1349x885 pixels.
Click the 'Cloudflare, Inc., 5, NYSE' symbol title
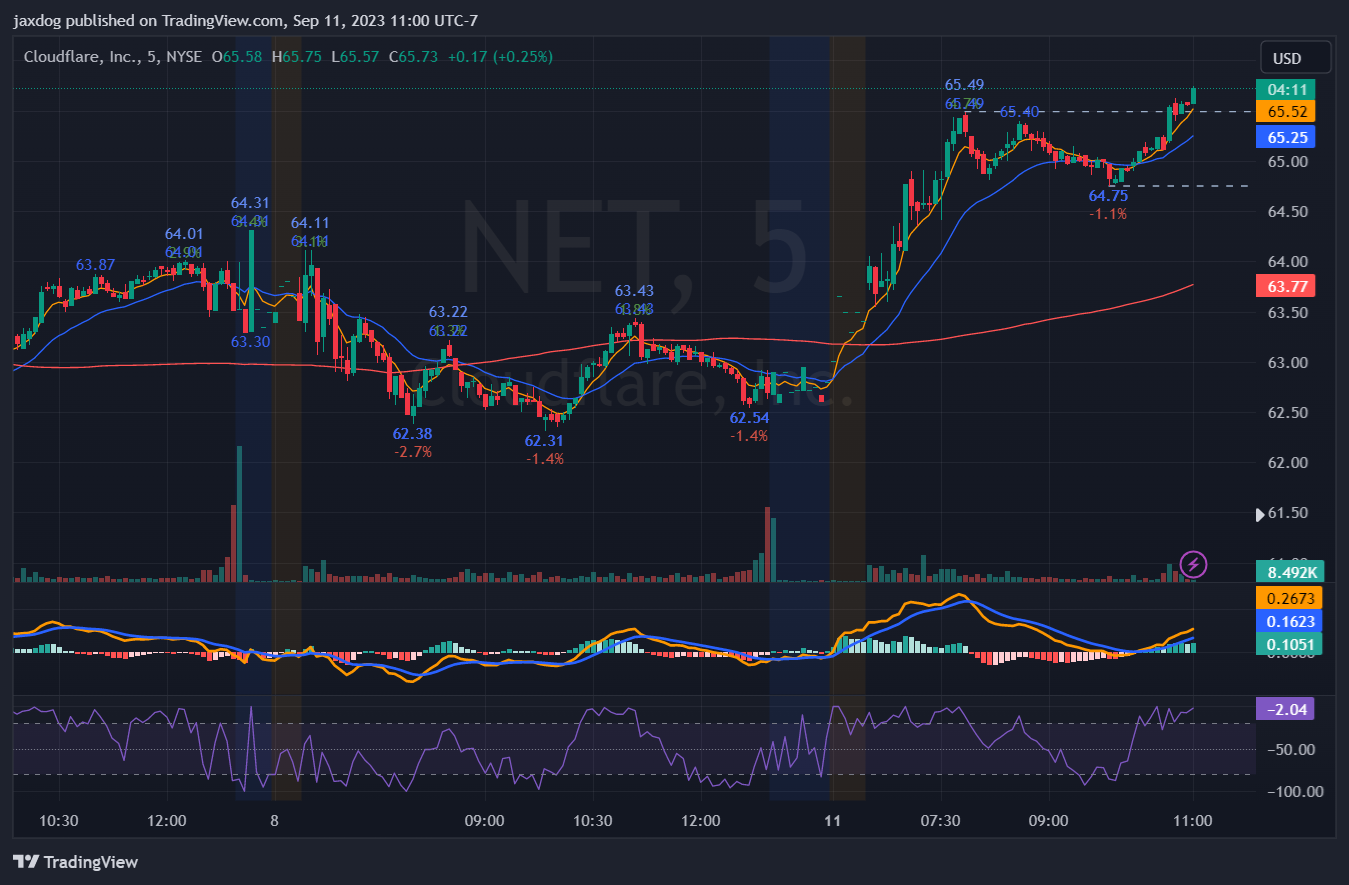click(115, 57)
